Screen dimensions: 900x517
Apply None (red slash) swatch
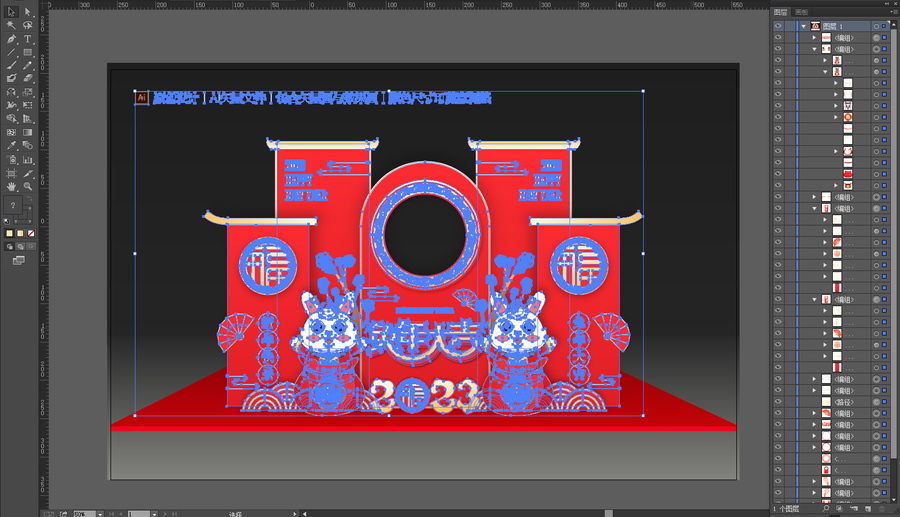[31, 233]
